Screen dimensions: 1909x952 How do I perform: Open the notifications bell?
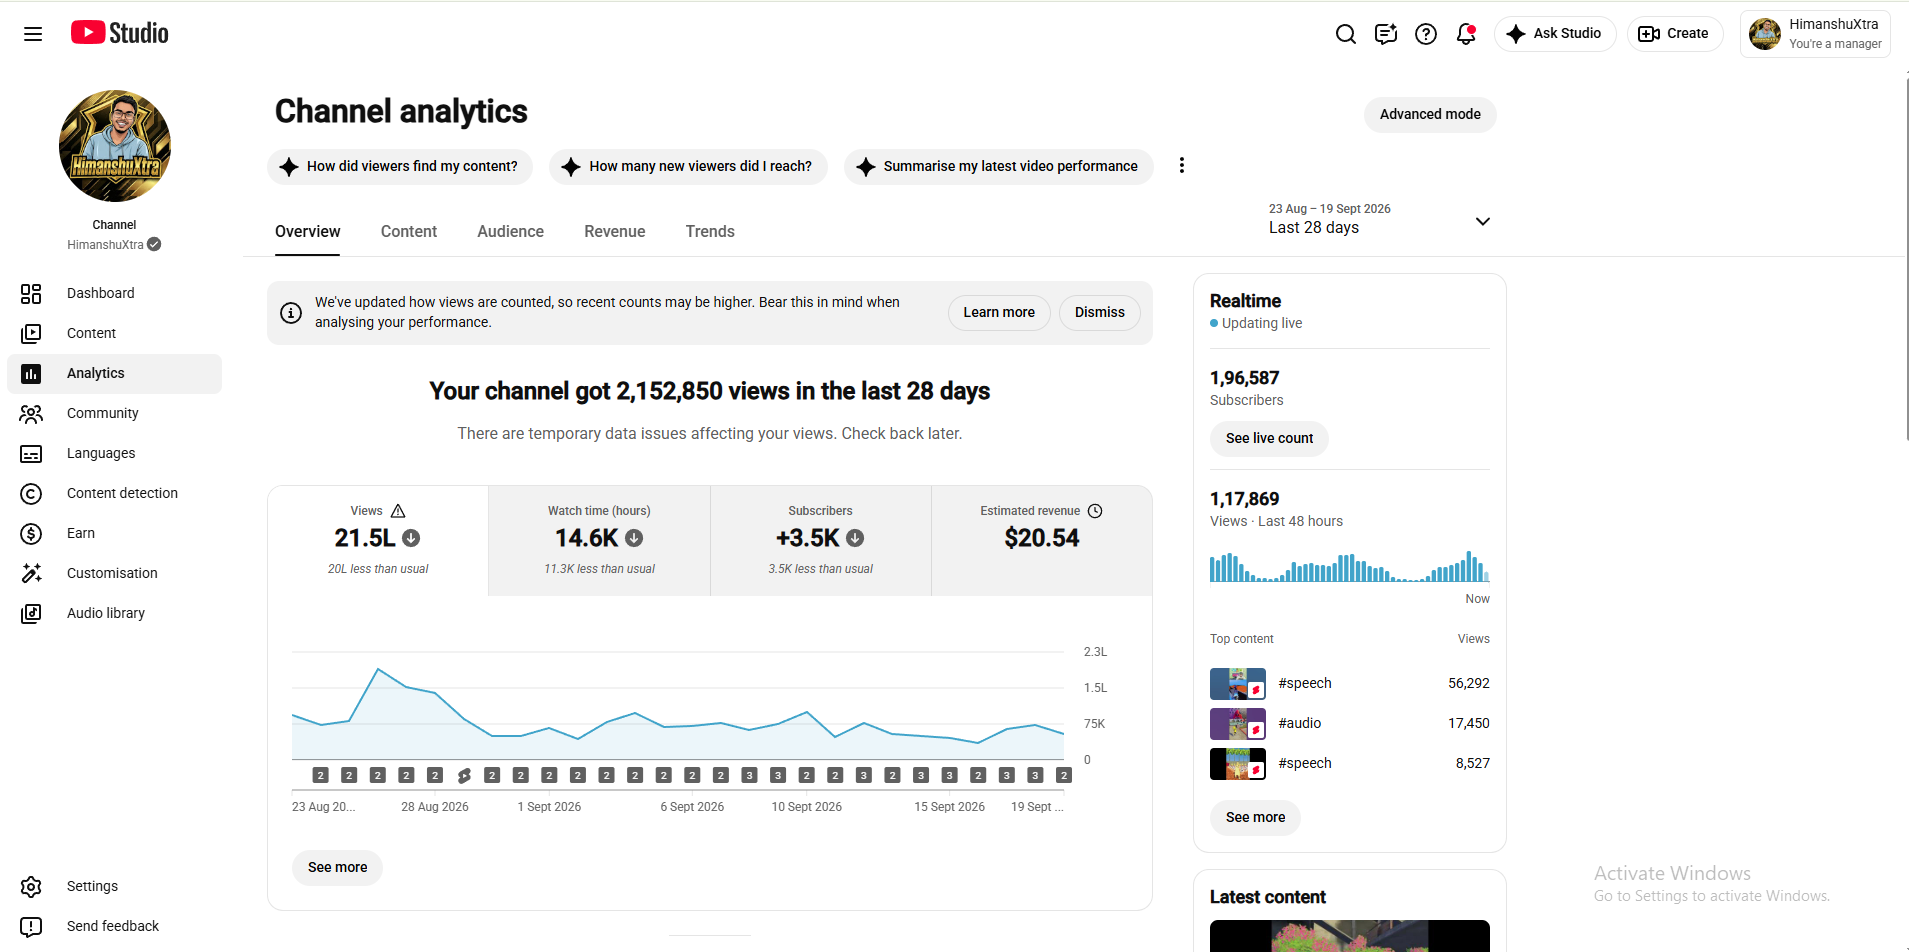tap(1466, 34)
